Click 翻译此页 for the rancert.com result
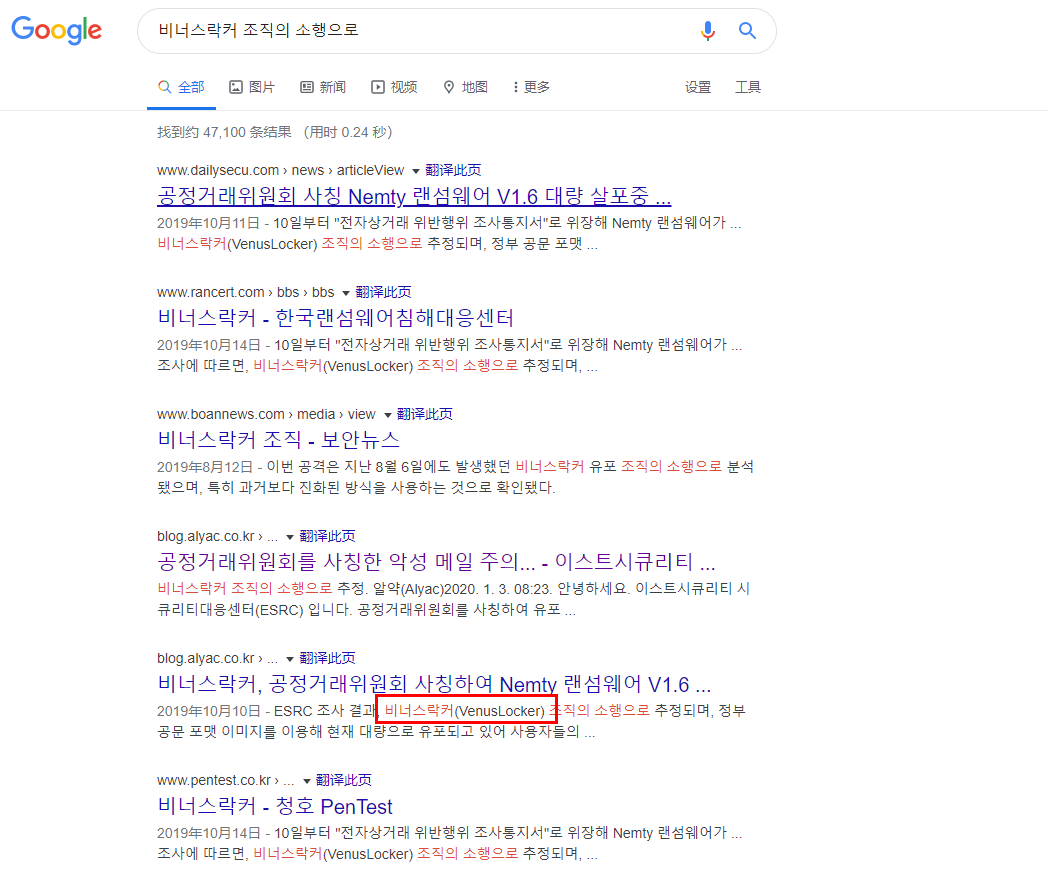Image resolution: width=1048 pixels, height=890 pixels. coord(383,293)
